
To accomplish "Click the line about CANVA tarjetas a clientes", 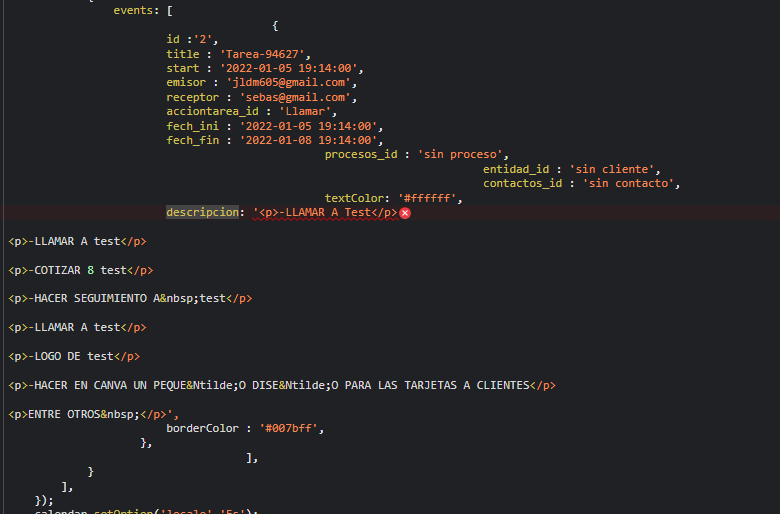I will 282,385.
